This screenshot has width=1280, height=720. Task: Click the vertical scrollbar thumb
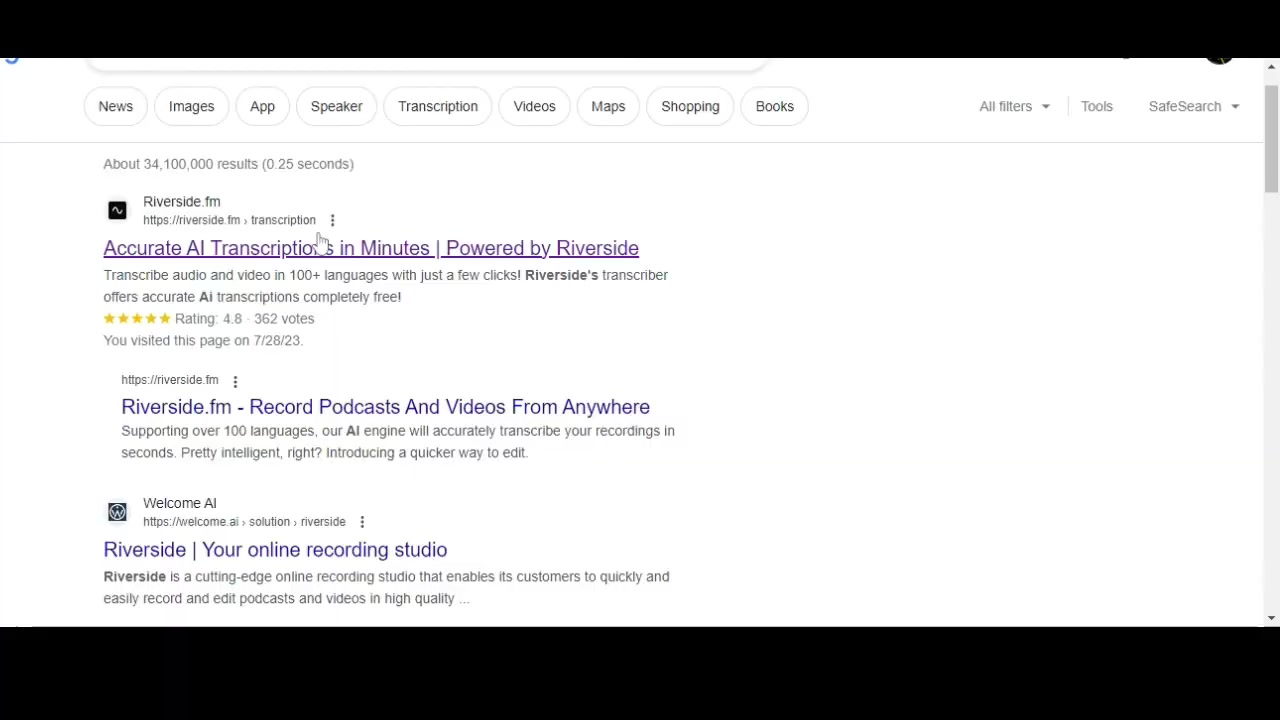1271,138
